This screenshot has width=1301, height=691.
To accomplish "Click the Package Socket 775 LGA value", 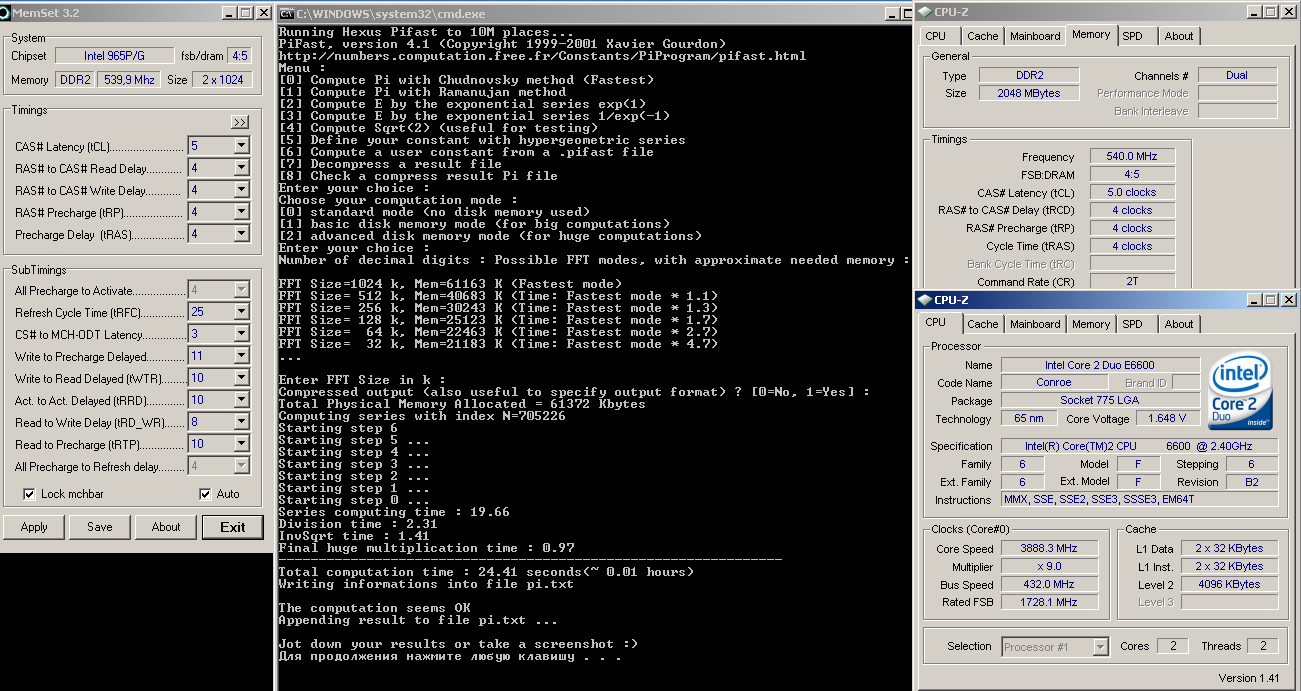I will [1100, 400].
